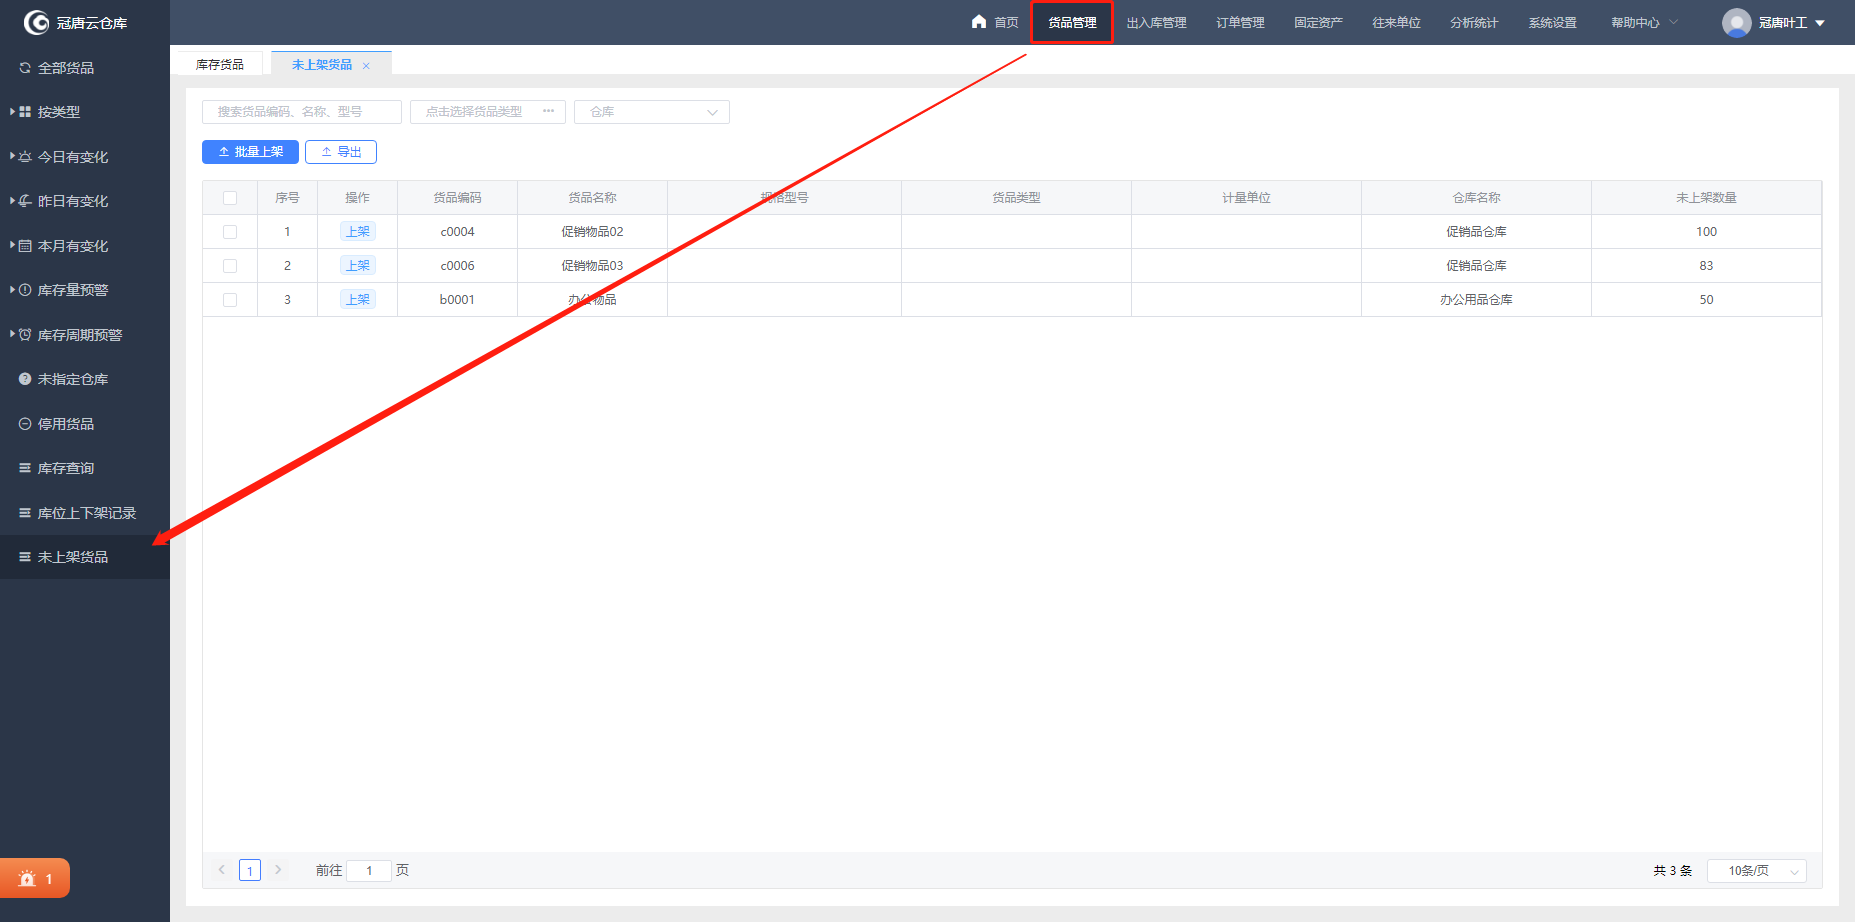Open the user account dropdown arrow
The image size is (1855, 922).
point(1820,23)
